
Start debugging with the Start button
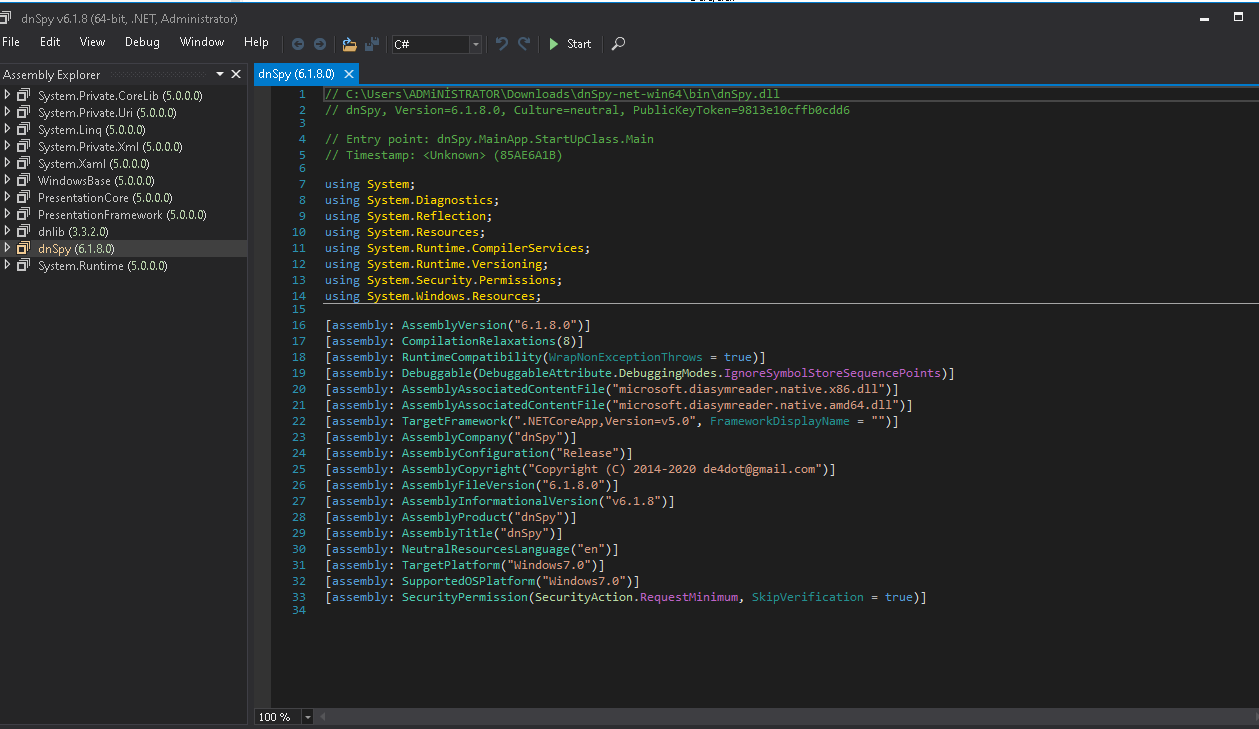569,44
